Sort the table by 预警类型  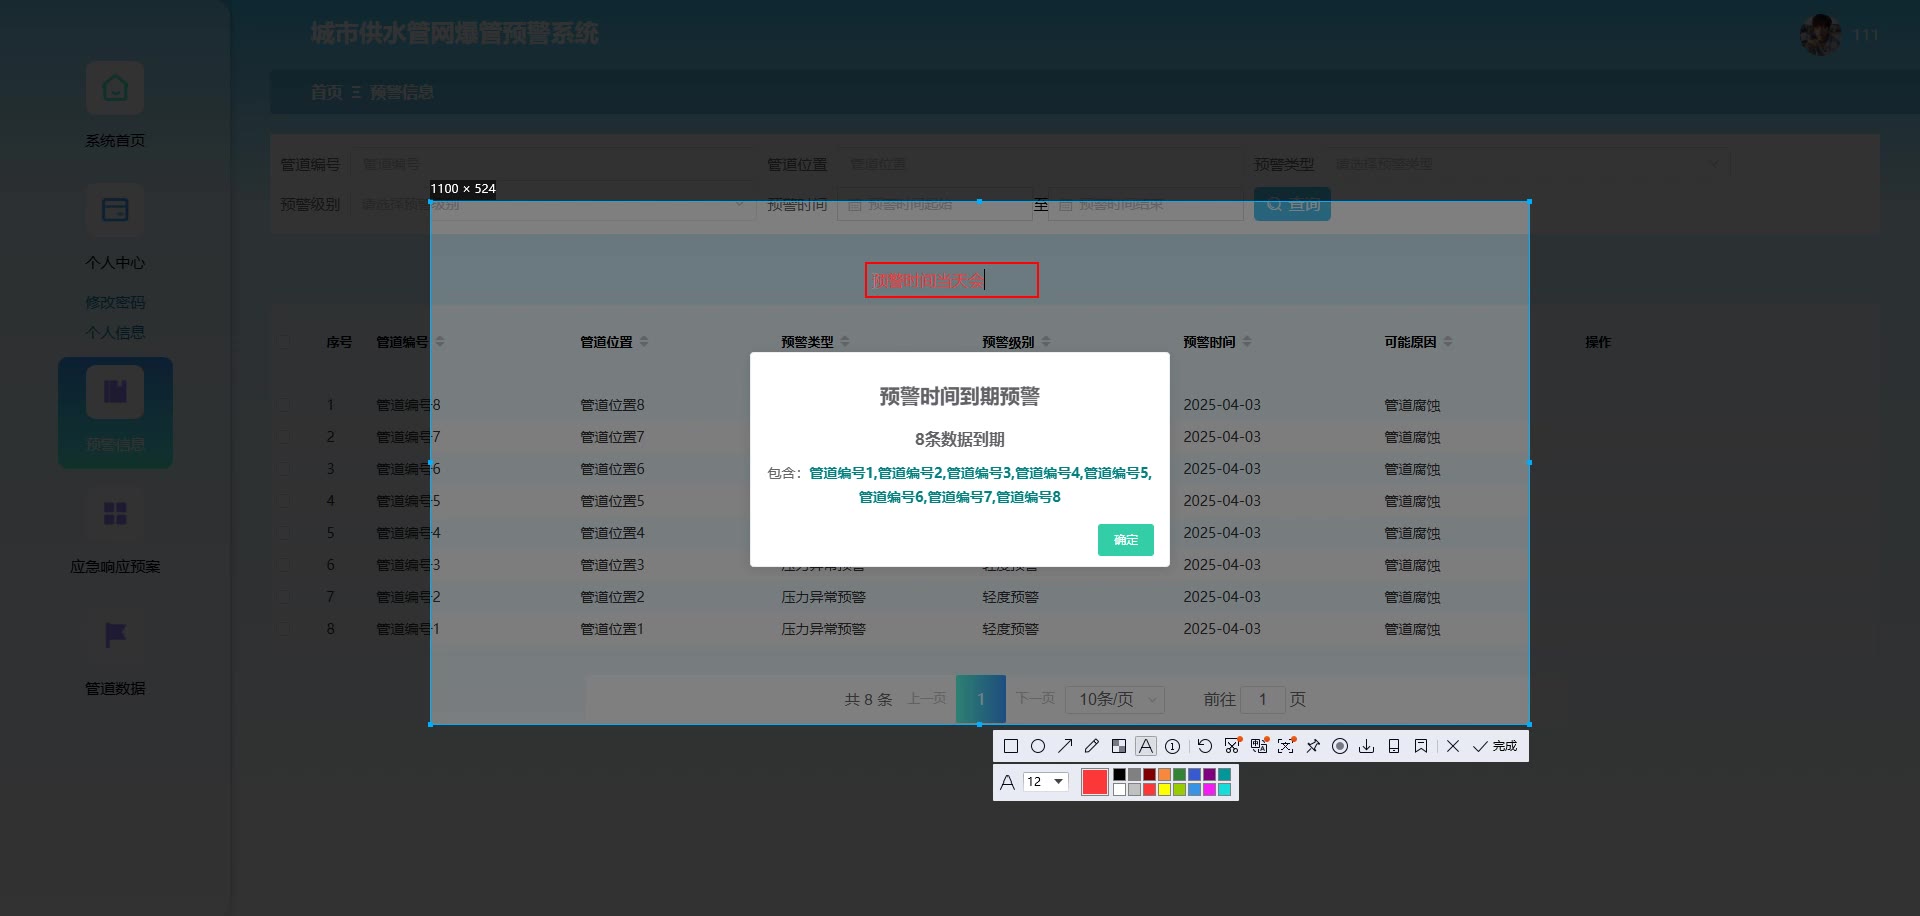[x=845, y=342]
